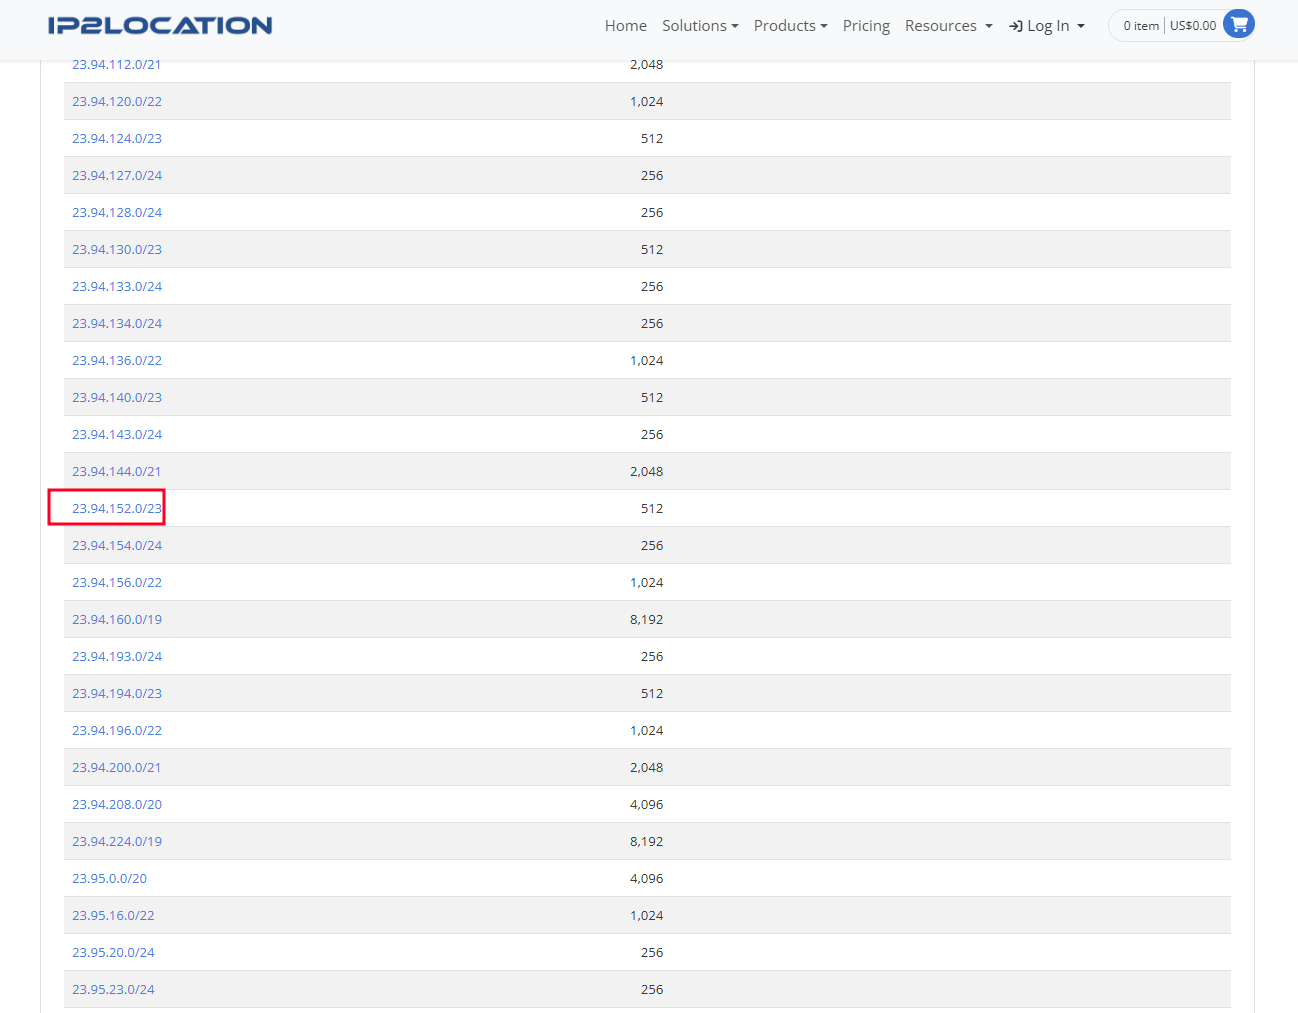Open the Products dropdown menu

790,26
